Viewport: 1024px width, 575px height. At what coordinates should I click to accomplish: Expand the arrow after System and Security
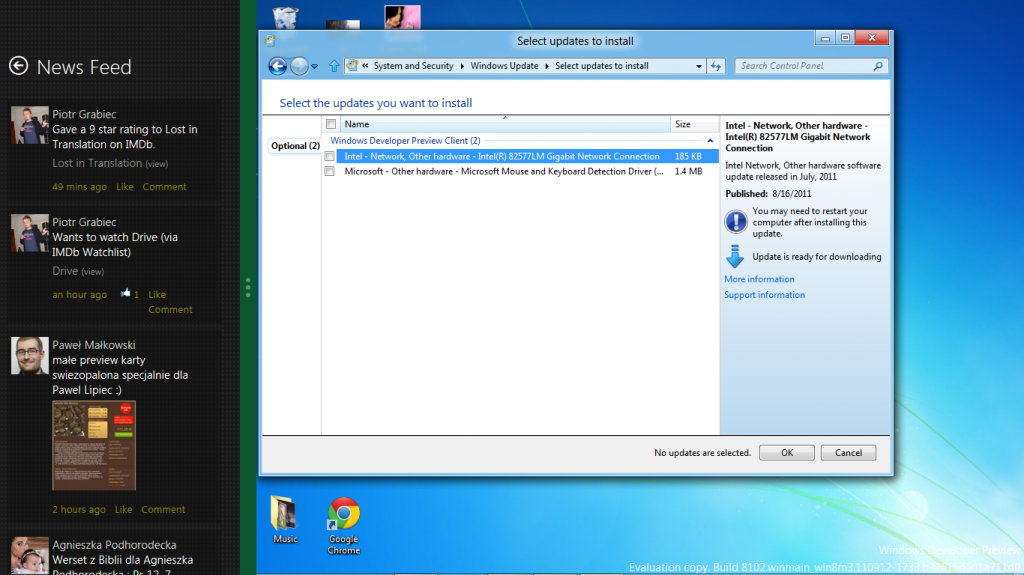click(x=462, y=66)
